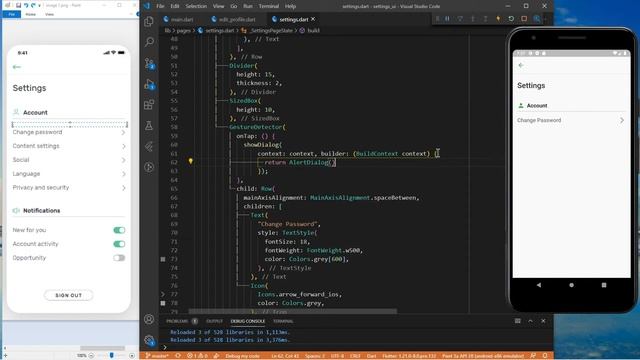
Task: Open the Extensions view
Action: click(x=149, y=105)
